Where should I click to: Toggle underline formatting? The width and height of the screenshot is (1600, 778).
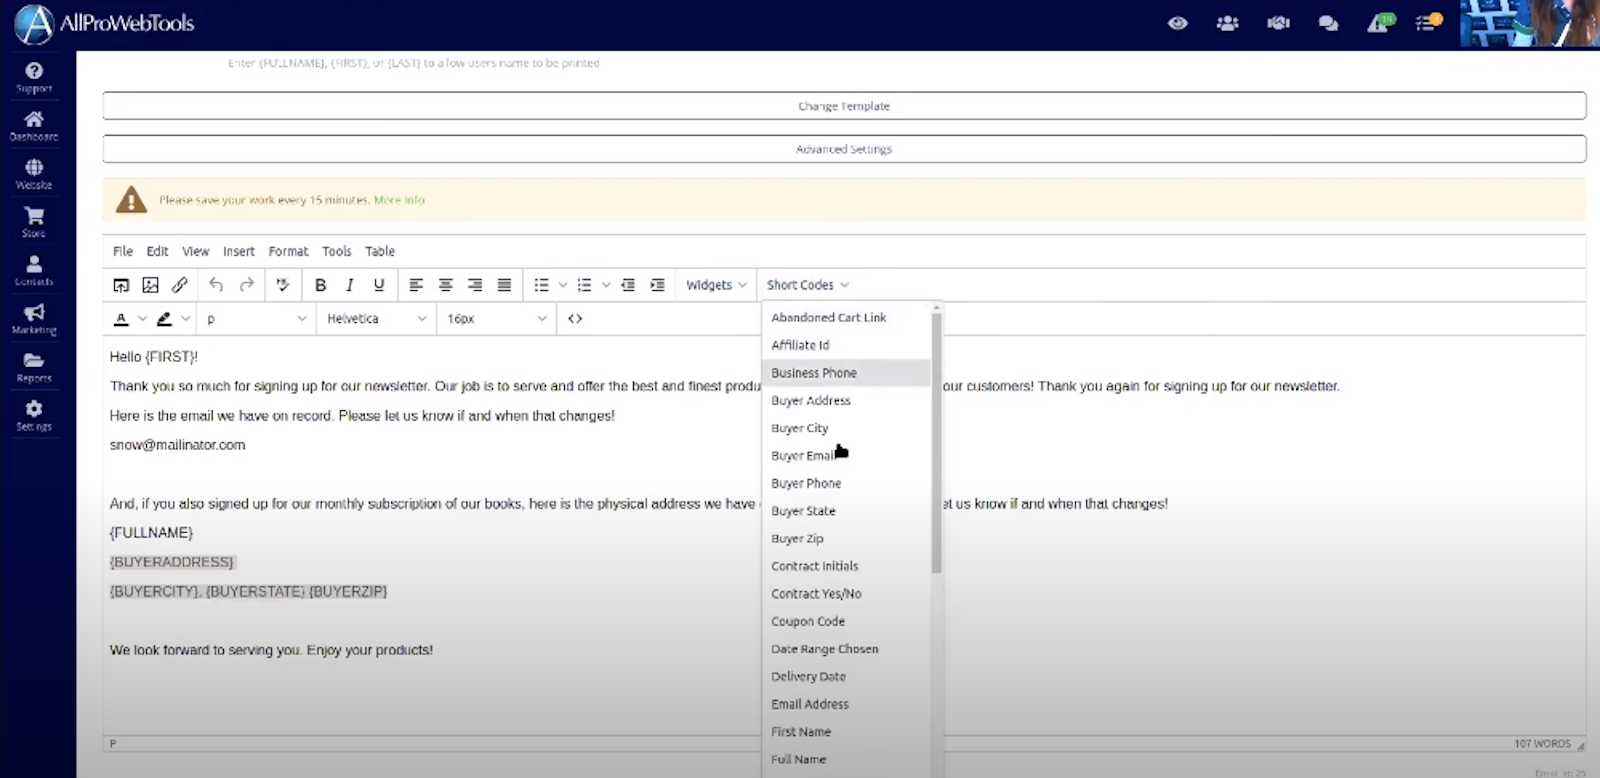click(x=379, y=285)
